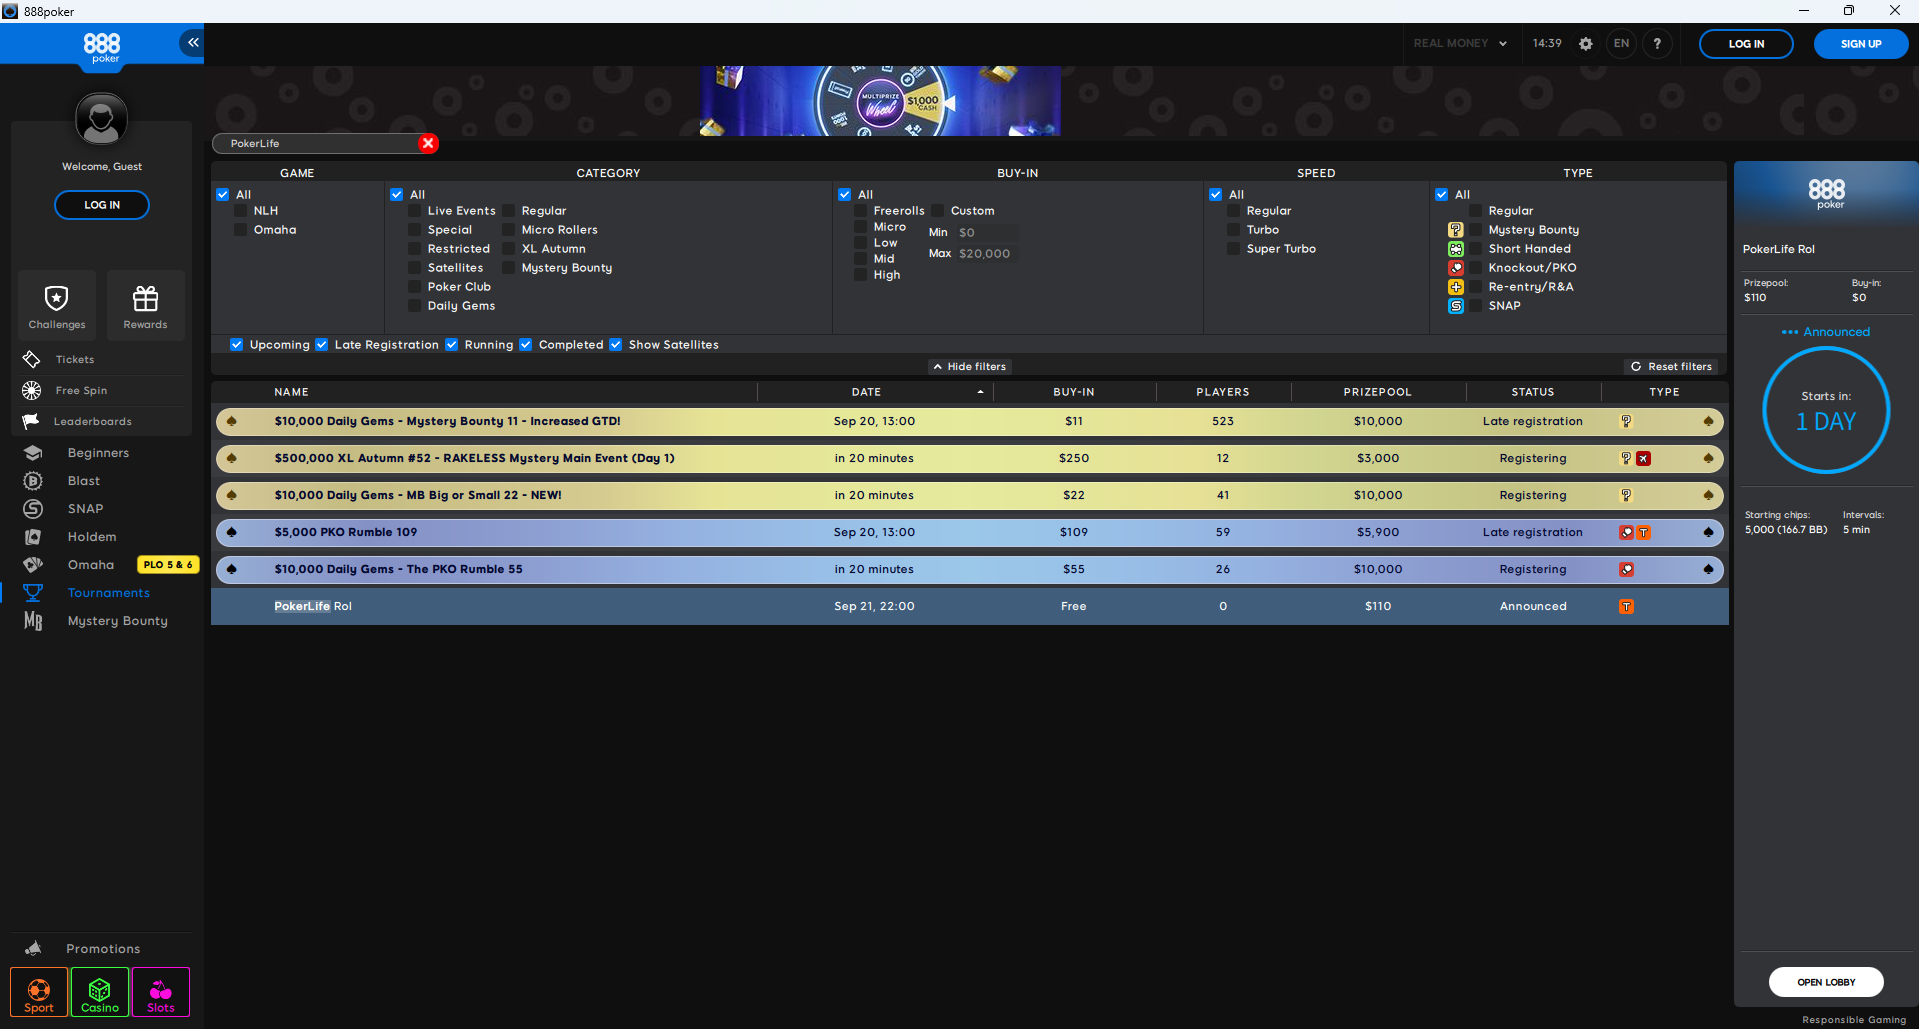1919x1029 pixels.
Task: Collapse filters with Hide filters
Action: [x=969, y=367]
